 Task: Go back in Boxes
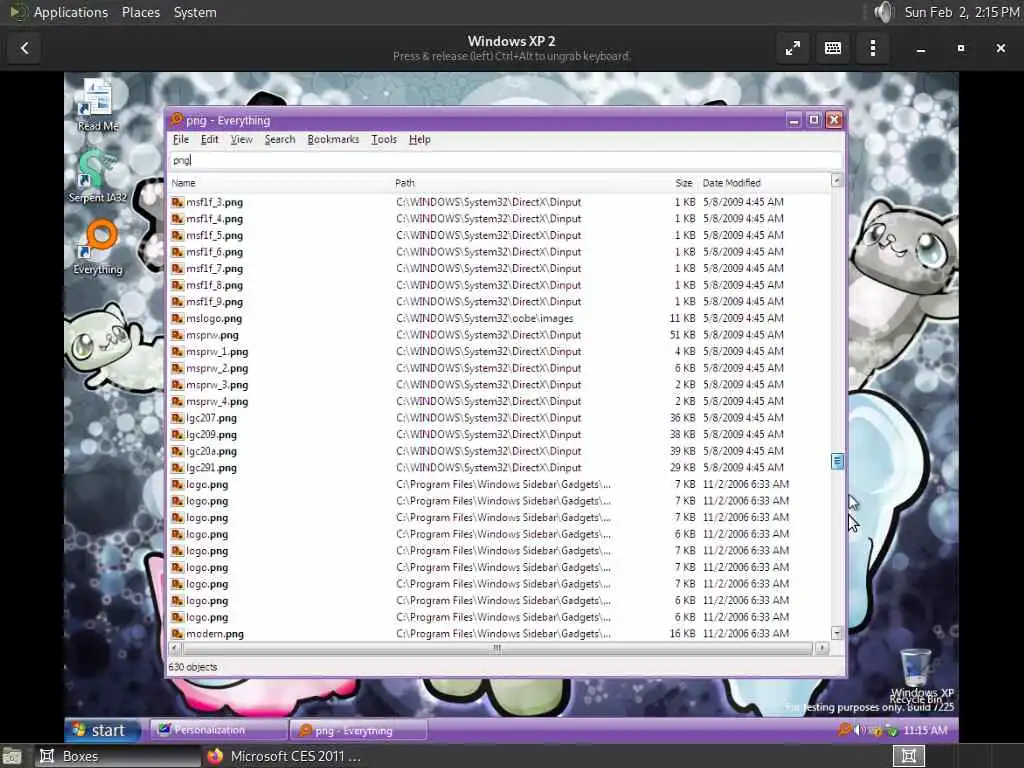pyautogui.click(x=24, y=48)
